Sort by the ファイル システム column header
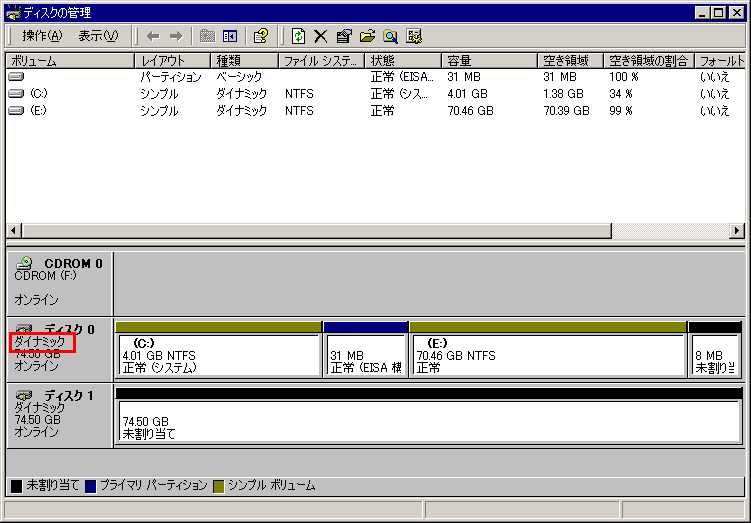 tap(321, 61)
